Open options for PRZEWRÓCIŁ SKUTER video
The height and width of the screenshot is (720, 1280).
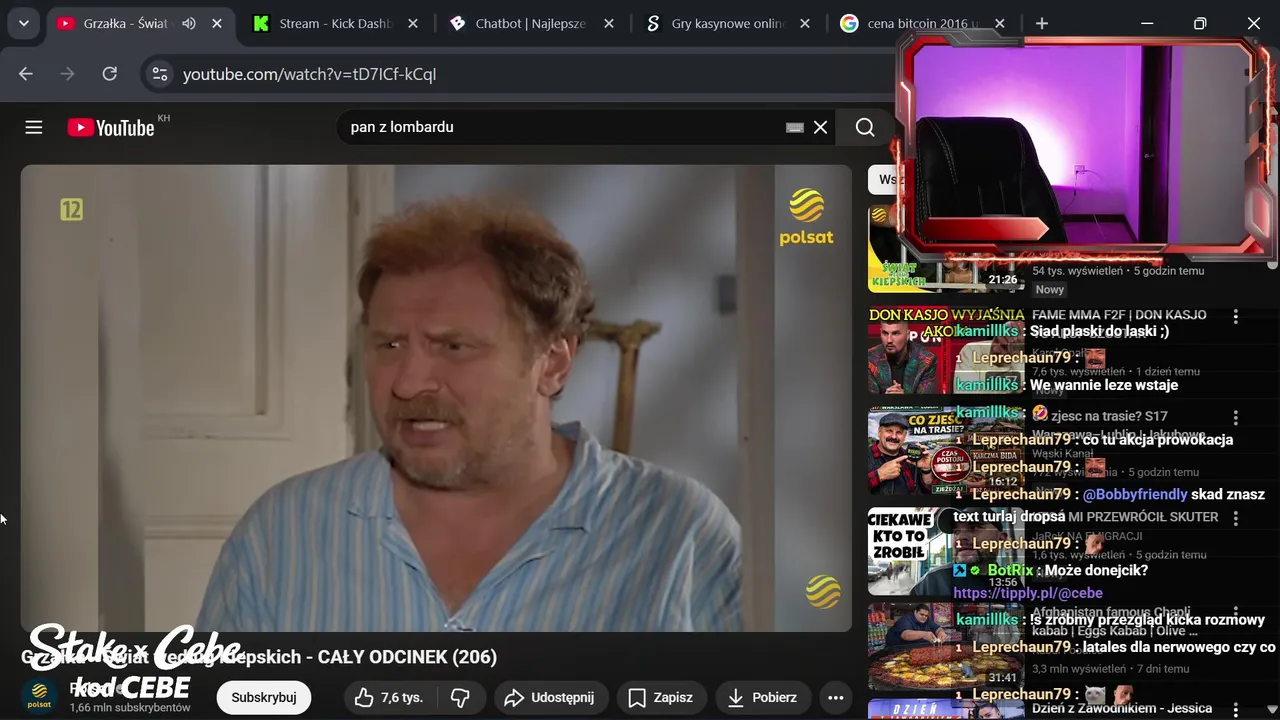click(1236, 518)
